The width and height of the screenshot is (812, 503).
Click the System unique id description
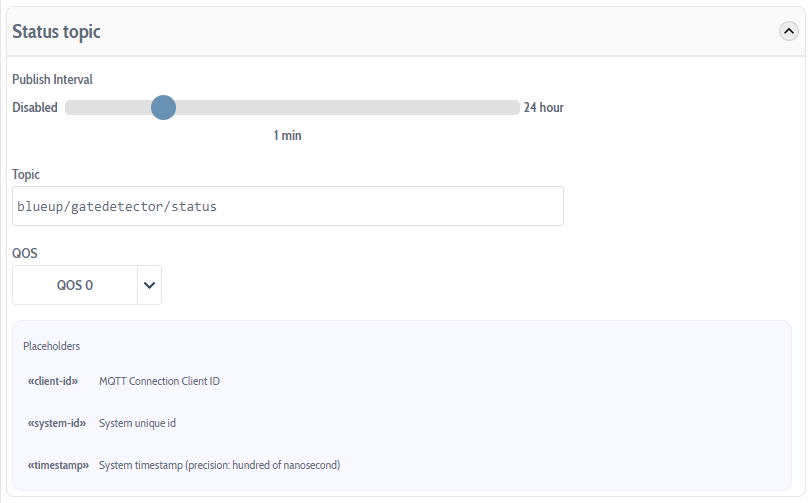coord(137,423)
